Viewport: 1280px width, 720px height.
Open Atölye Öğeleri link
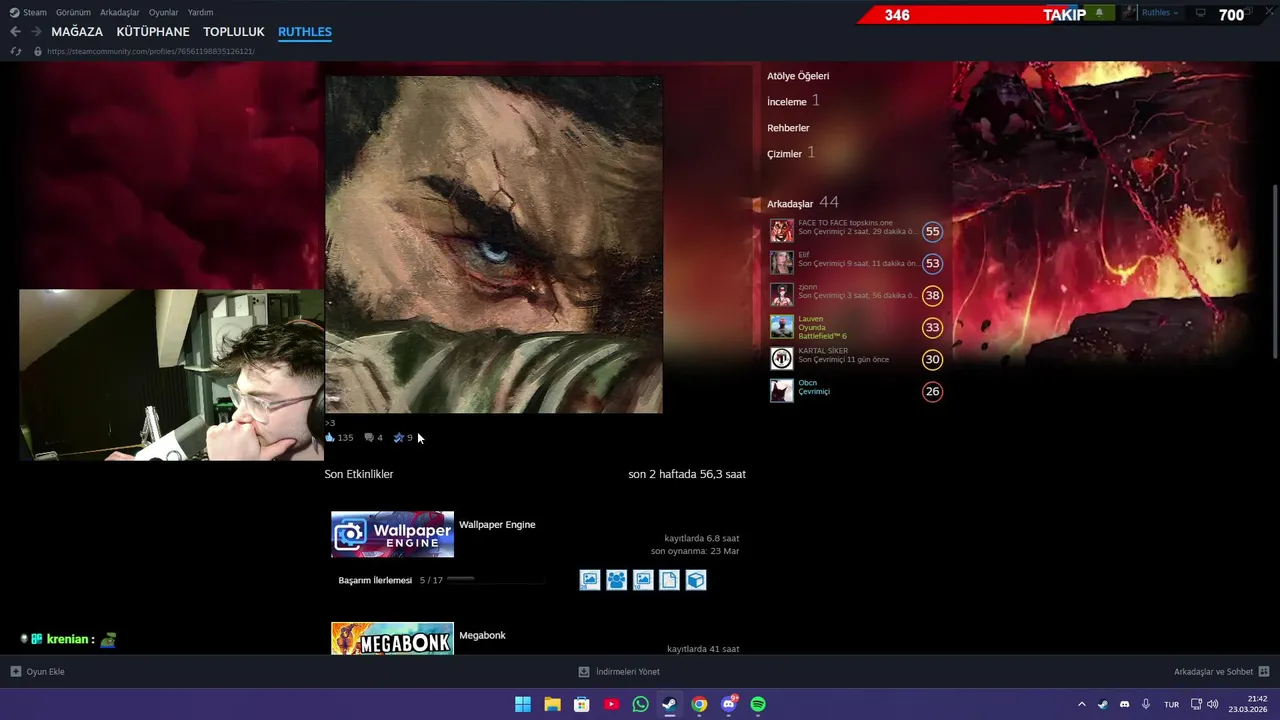pyautogui.click(x=798, y=76)
